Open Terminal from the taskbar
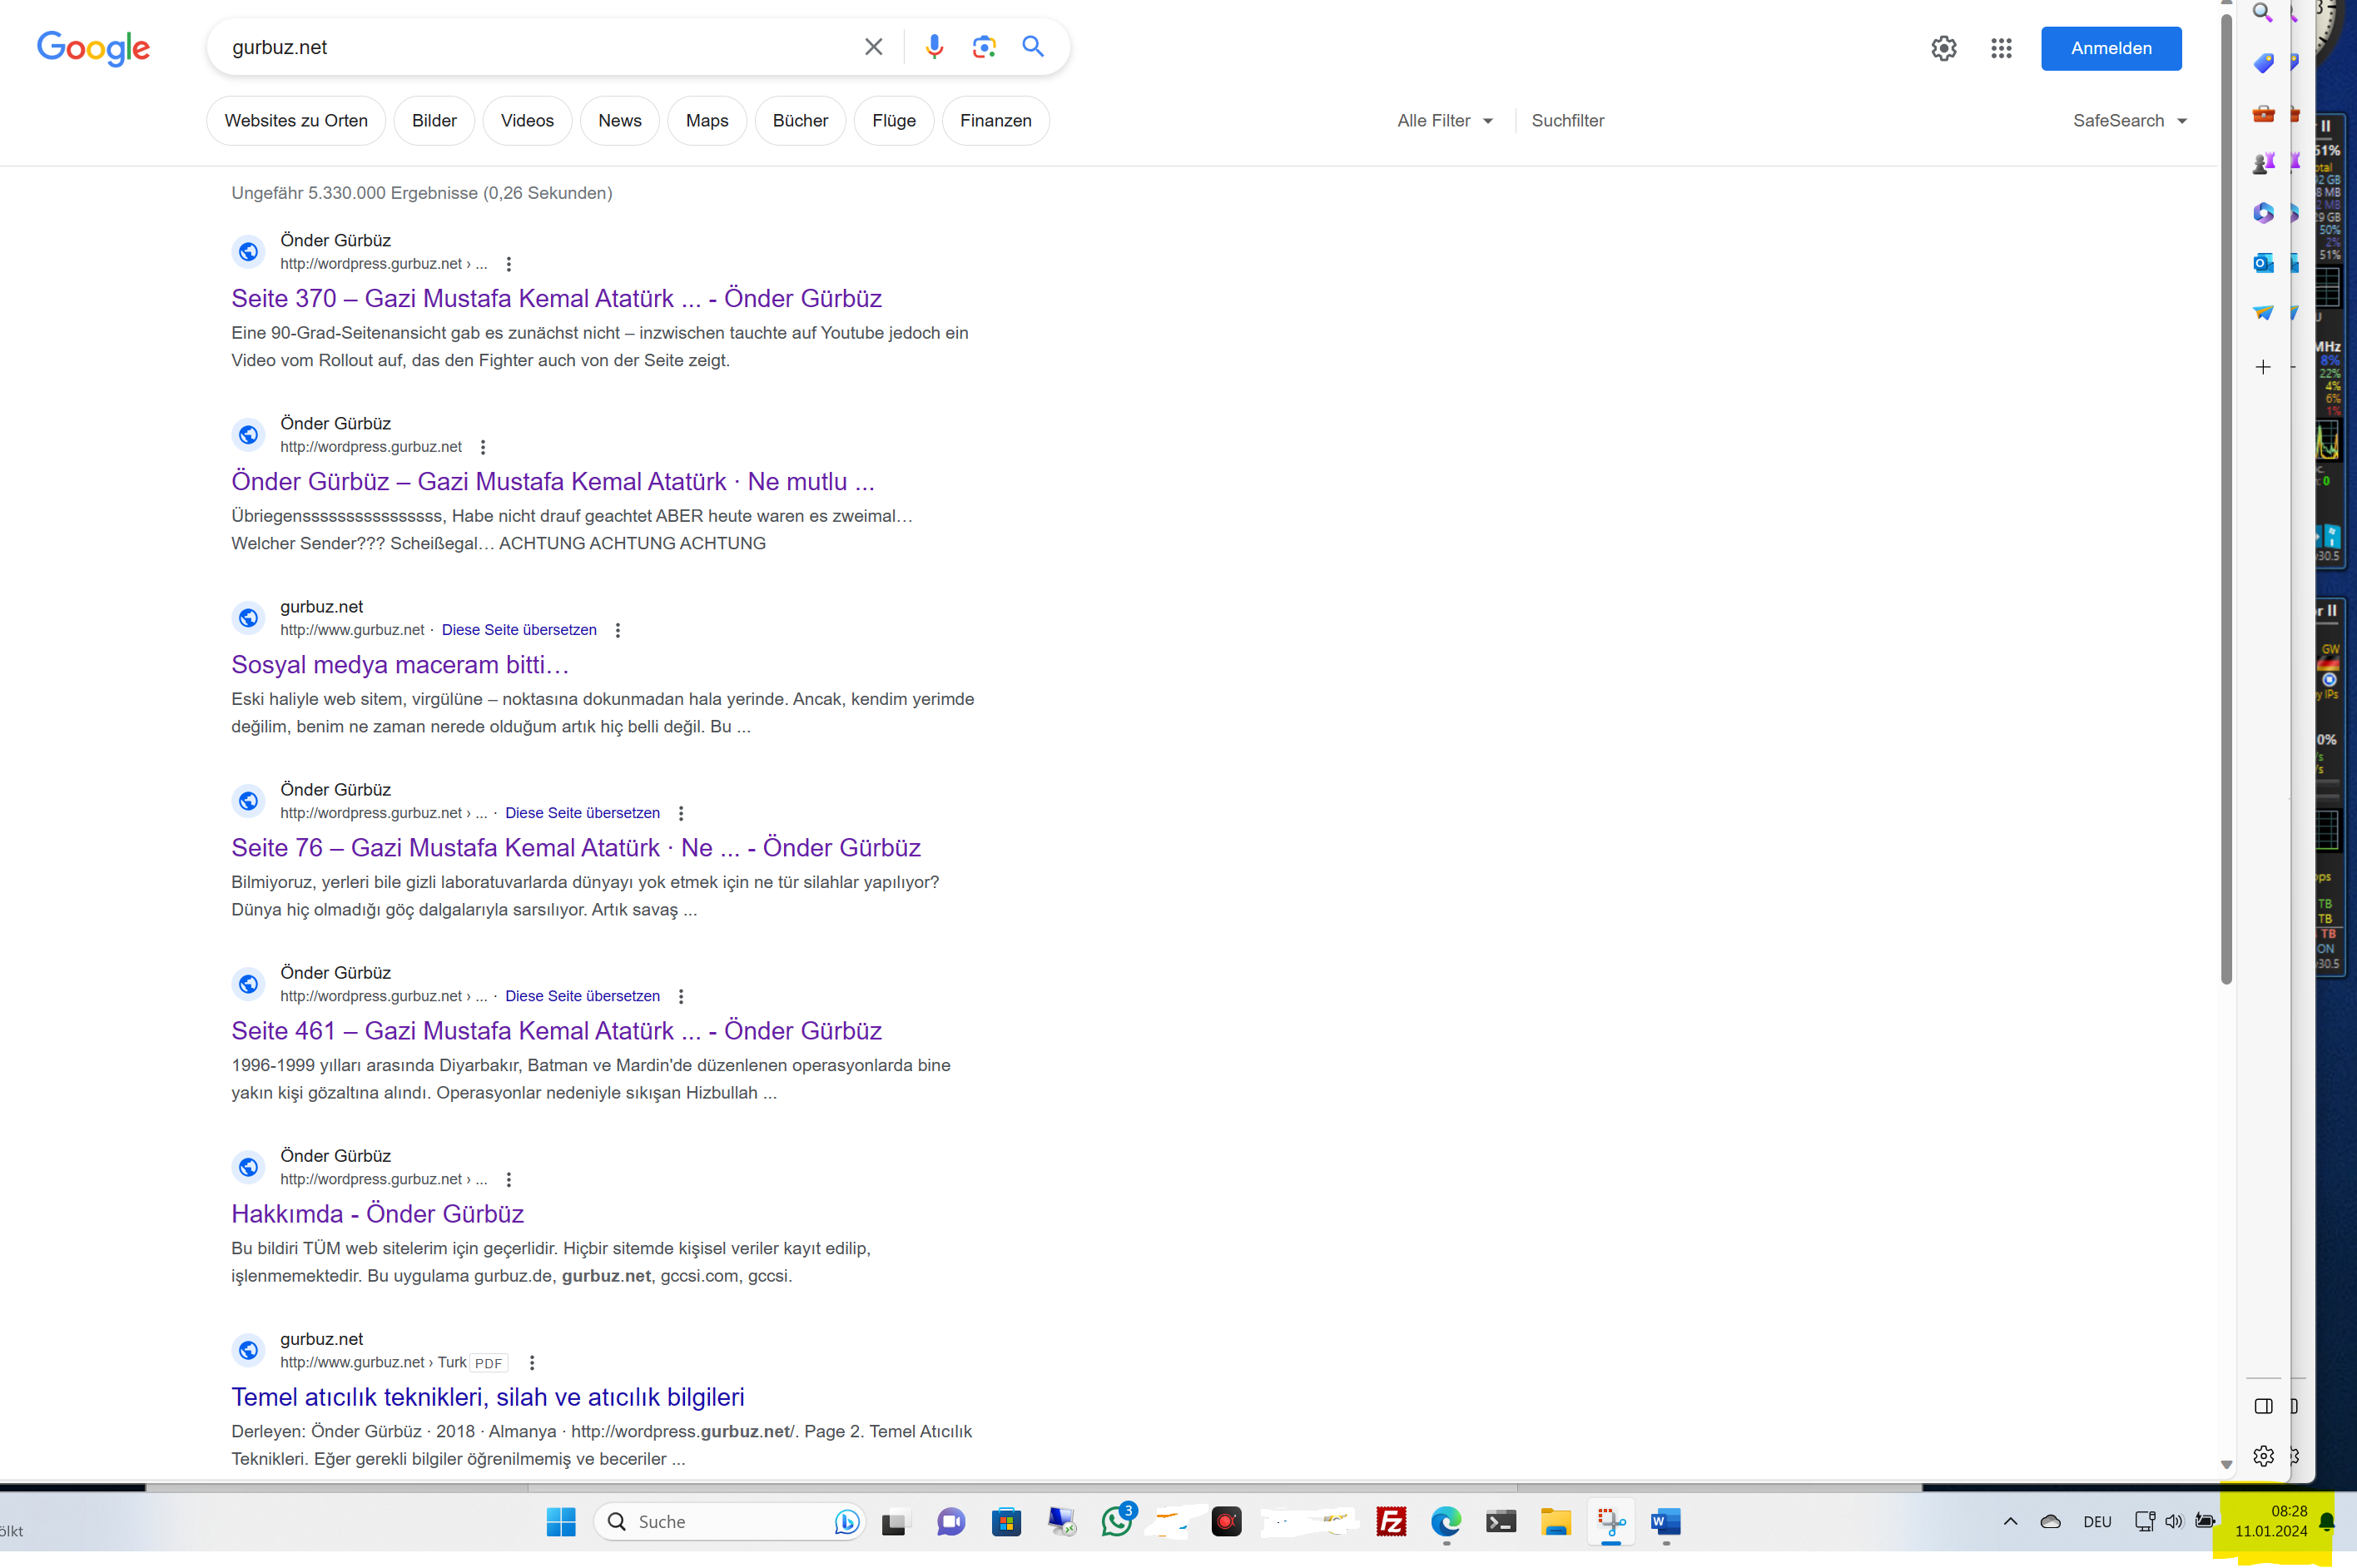The height and width of the screenshot is (1568, 2357). point(1500,1522)
